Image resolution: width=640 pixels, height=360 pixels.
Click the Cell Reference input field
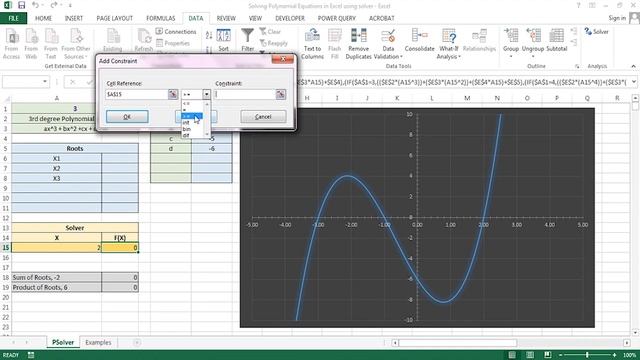pyautogui.click(x=136, y=94)
